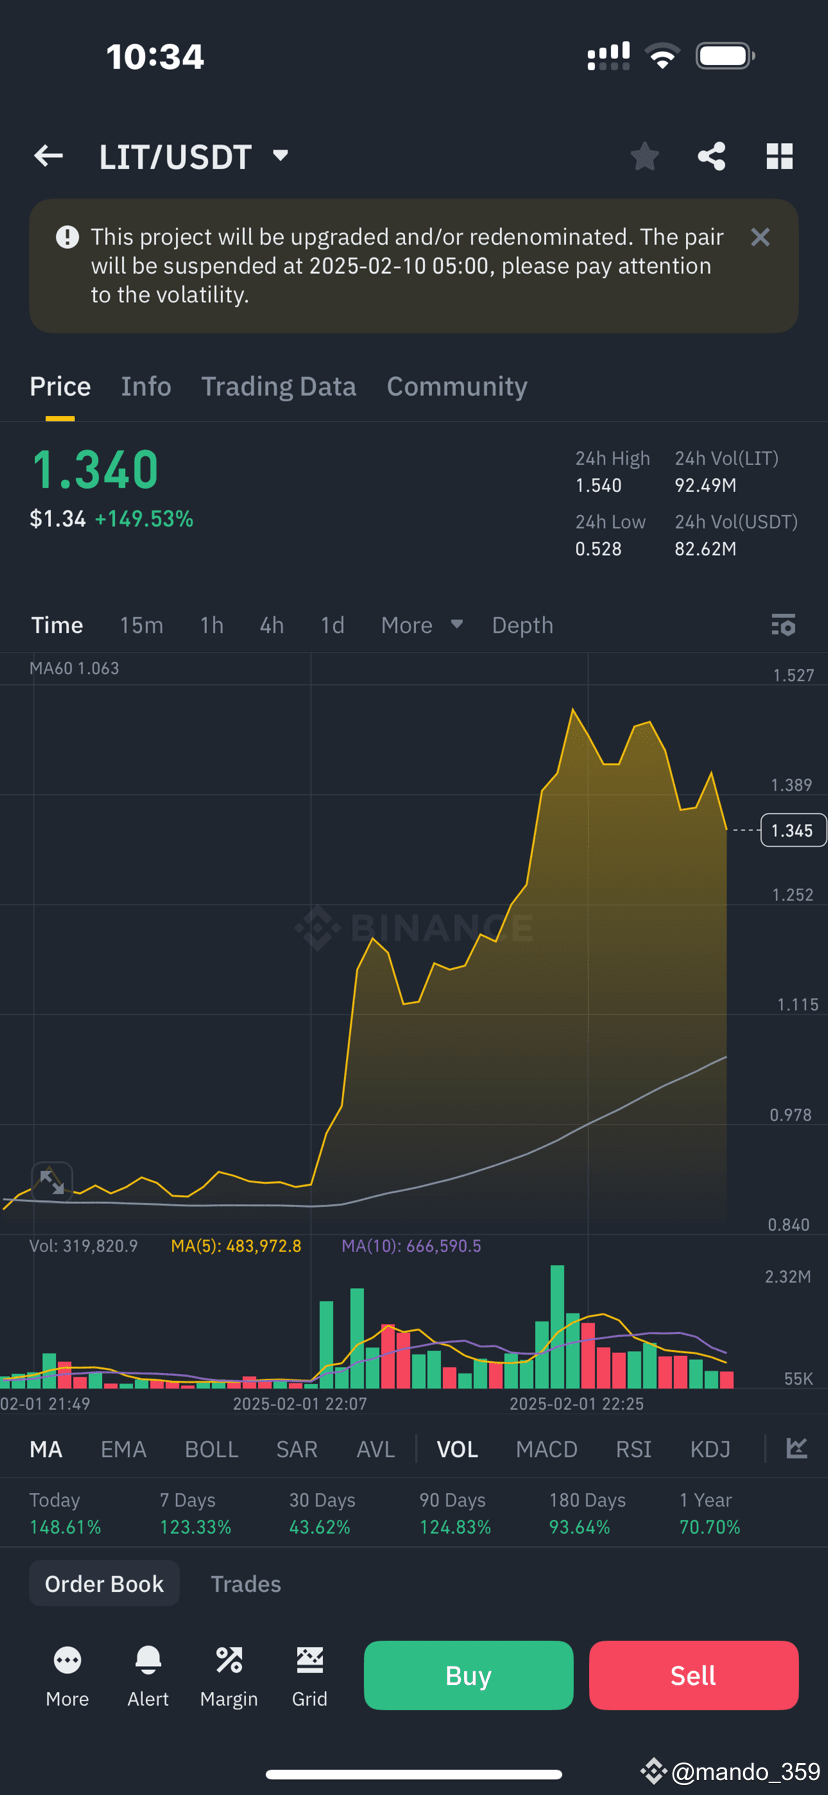The width and height of the screenshot is (828, 1795).
Task: Tap the 1 Year 70.70% performance value
Action: point(710,1527)
